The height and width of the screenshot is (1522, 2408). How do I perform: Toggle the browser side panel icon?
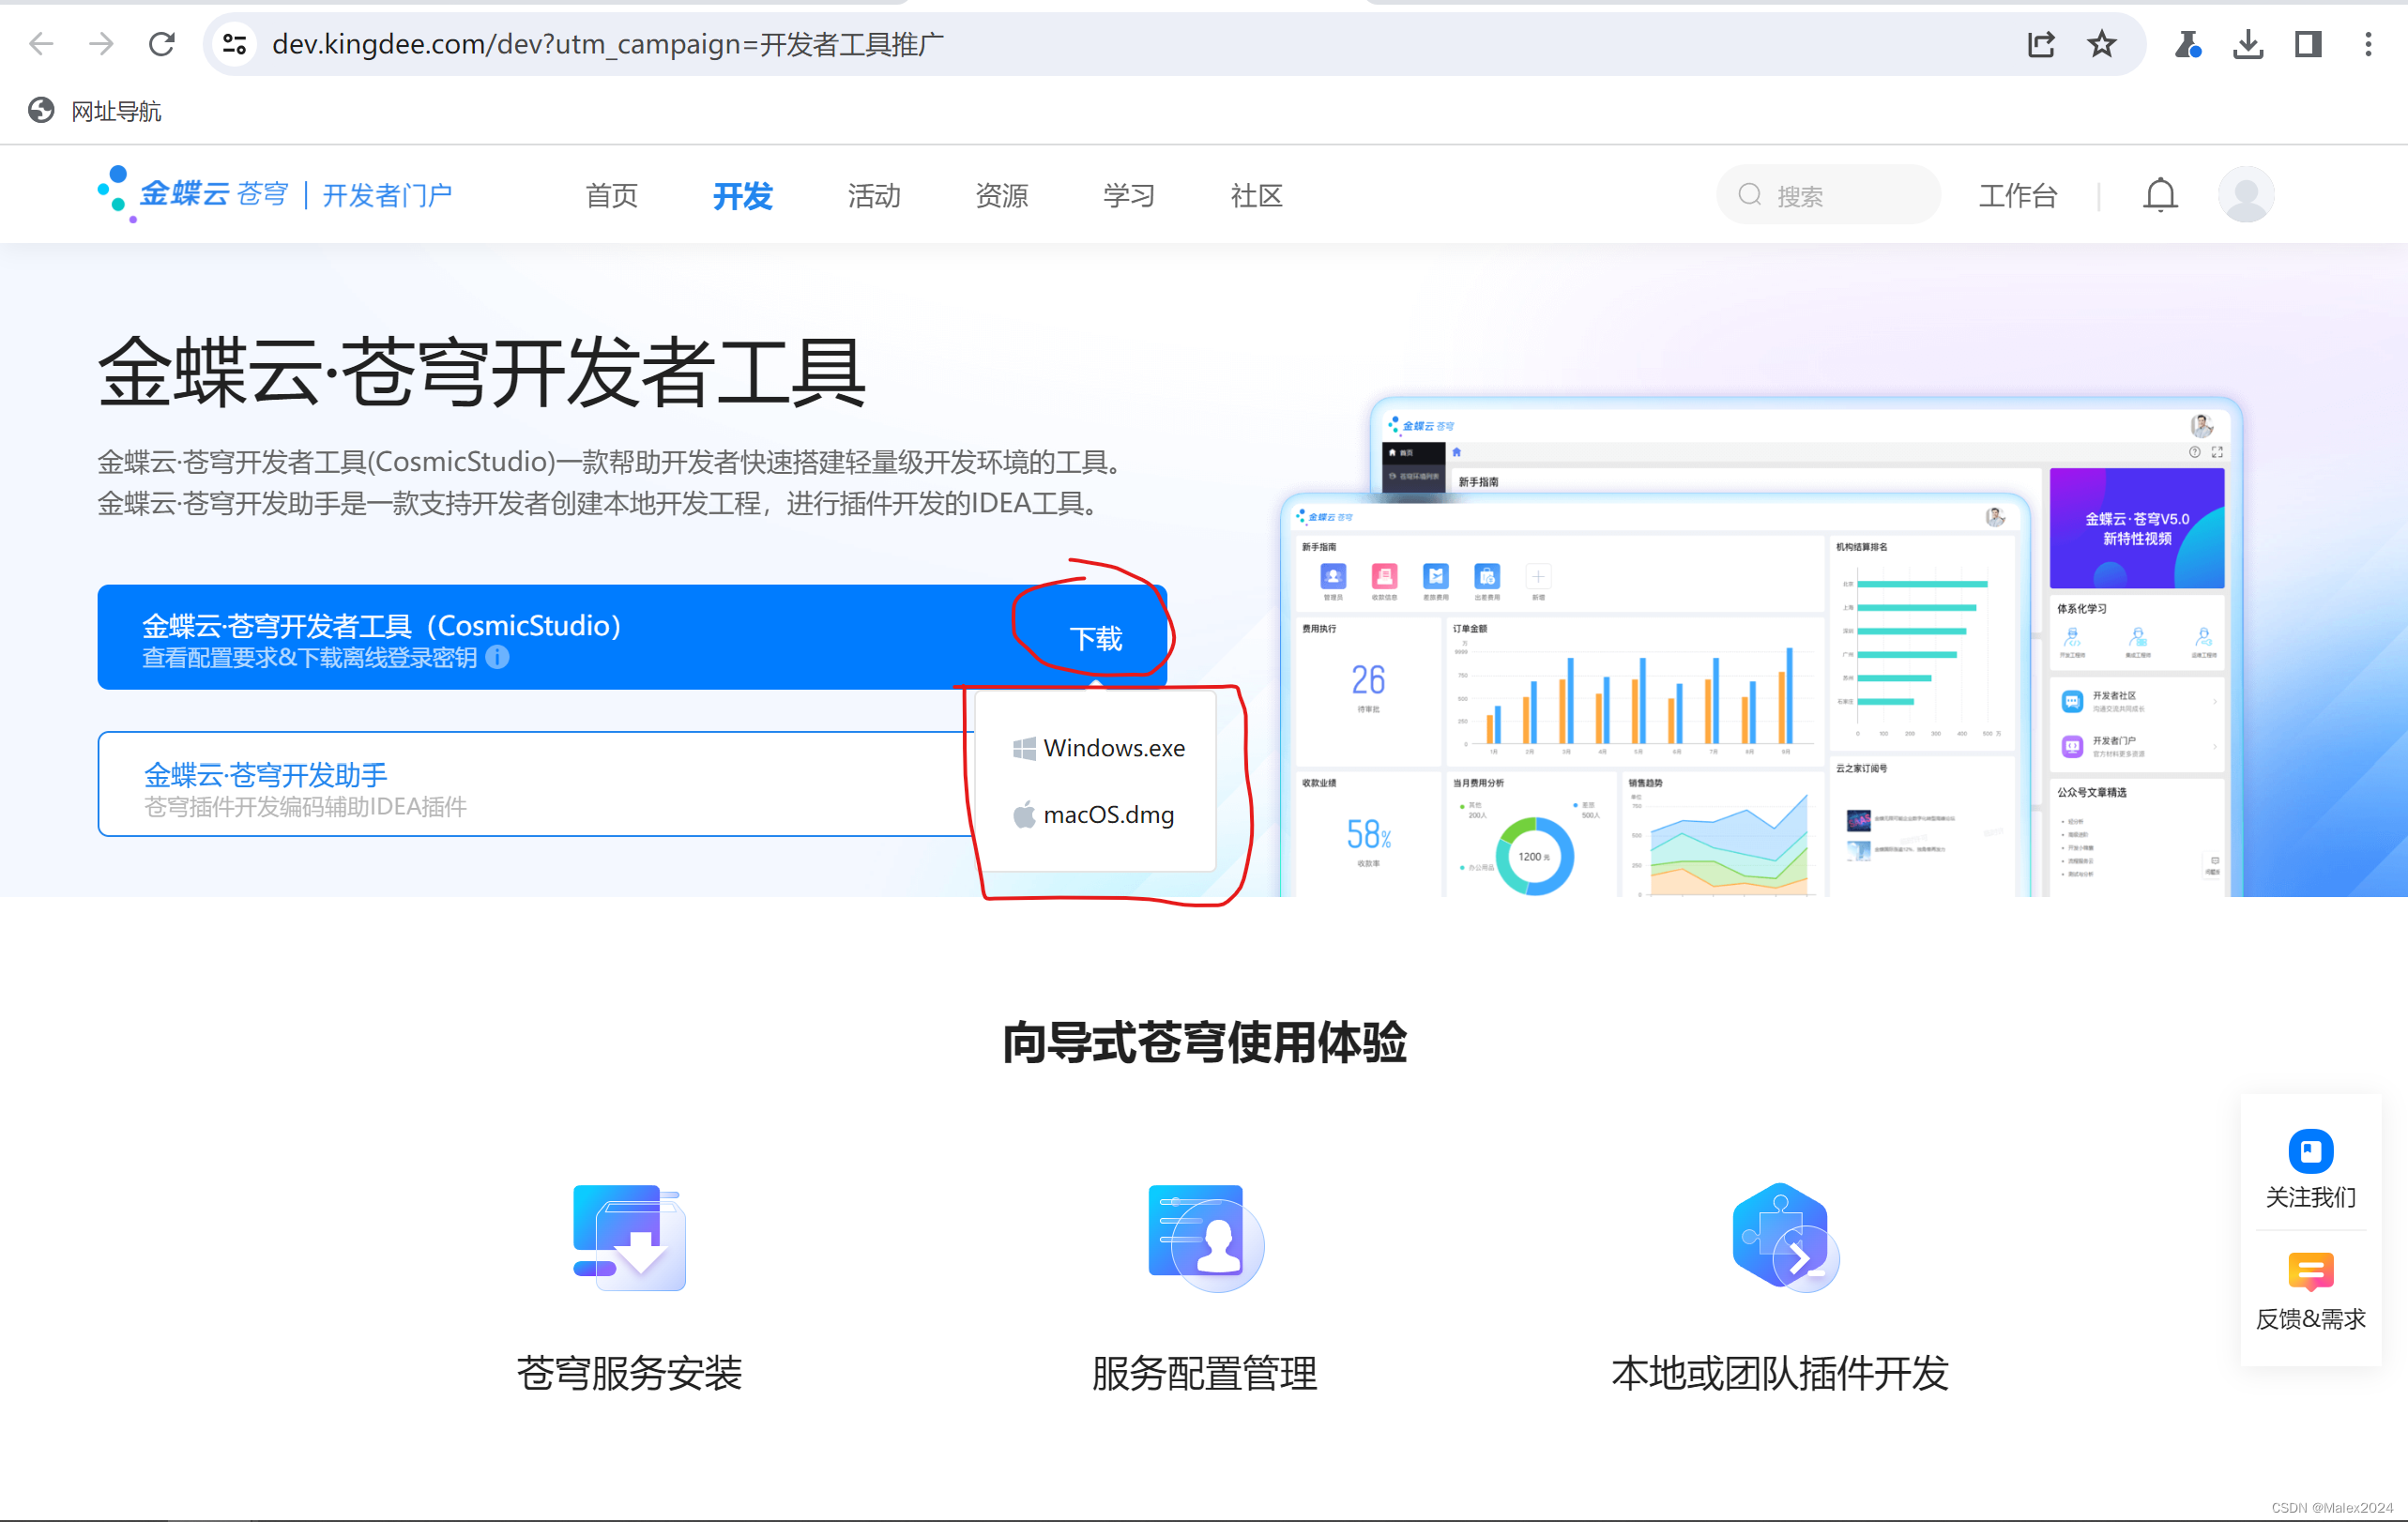point(2307,44)
